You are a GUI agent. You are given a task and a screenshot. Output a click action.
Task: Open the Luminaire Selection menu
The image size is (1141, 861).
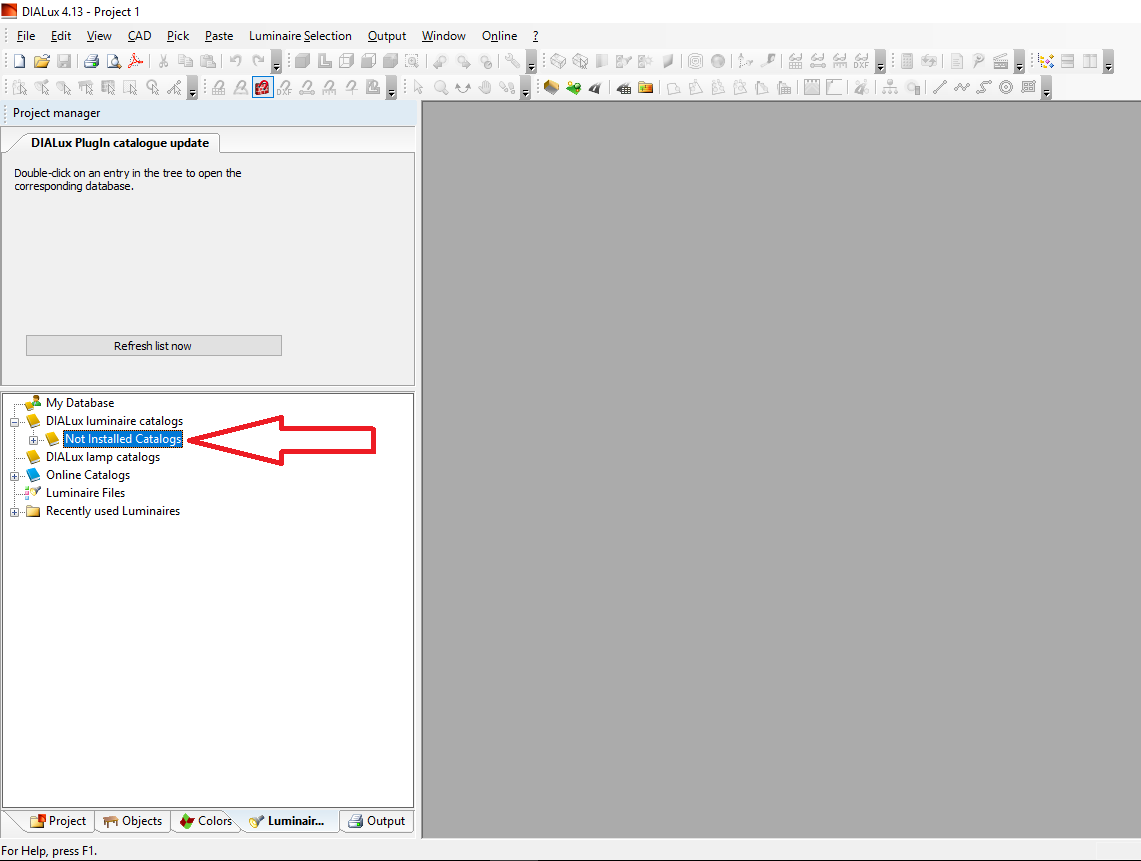point(300,36)
